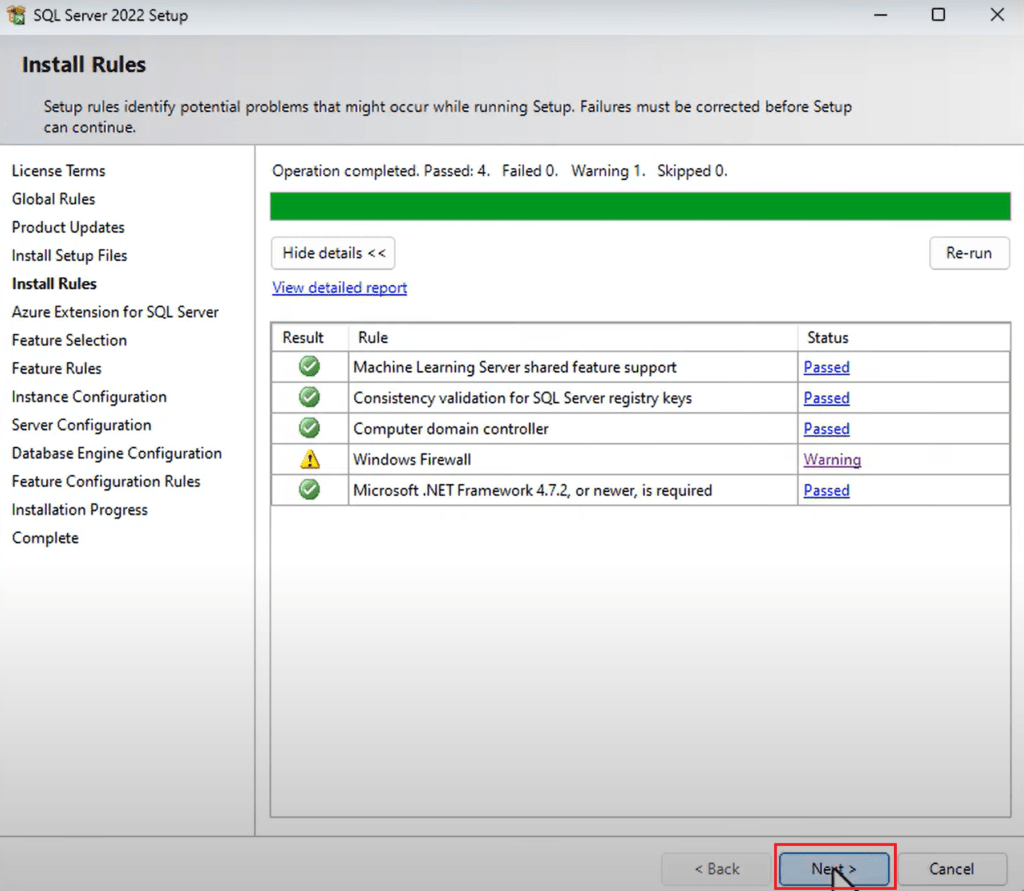
Task: Select Product Updates step in sidebar
Action: point(68,227)
